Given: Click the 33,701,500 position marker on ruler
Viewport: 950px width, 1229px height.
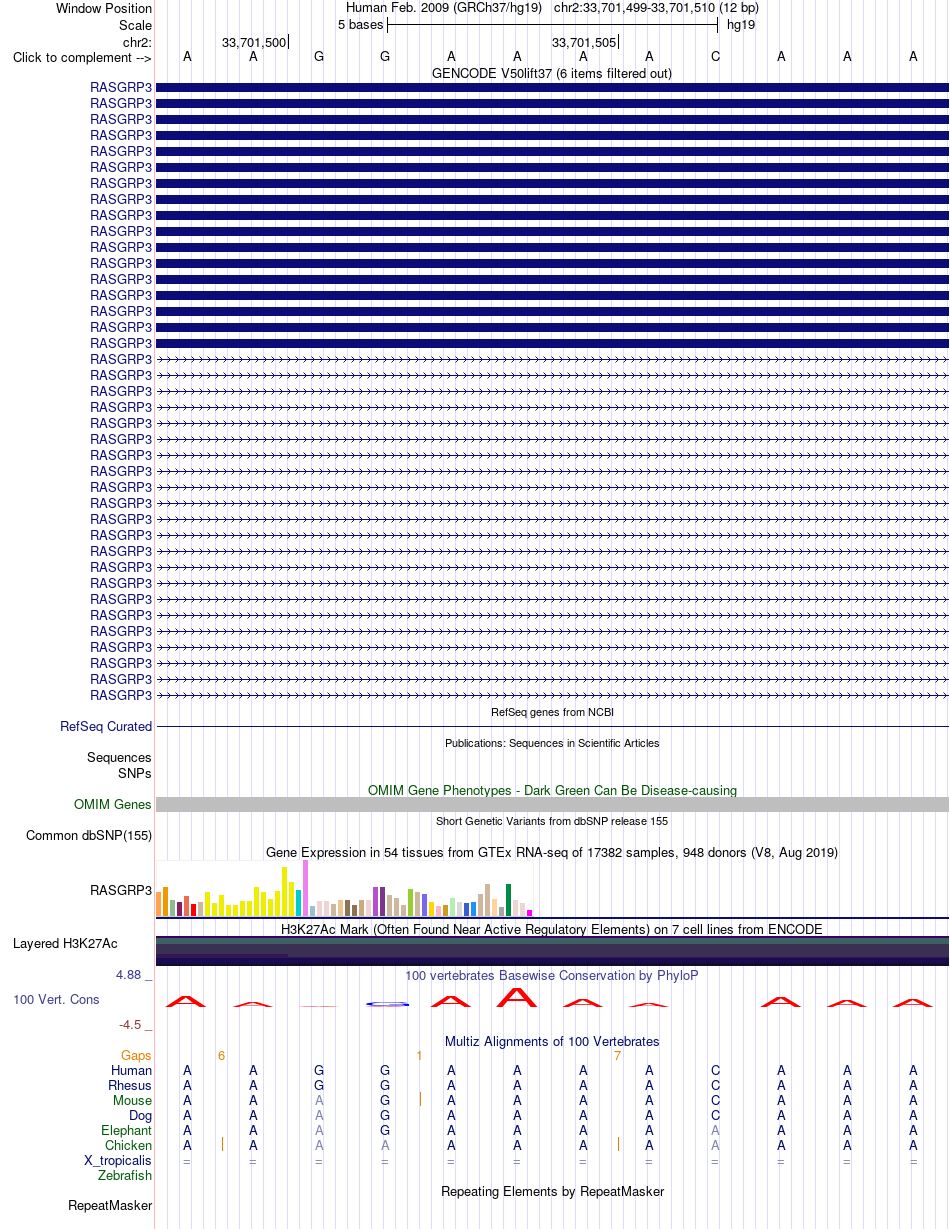Looking at the screenshot, I should 254,42.
